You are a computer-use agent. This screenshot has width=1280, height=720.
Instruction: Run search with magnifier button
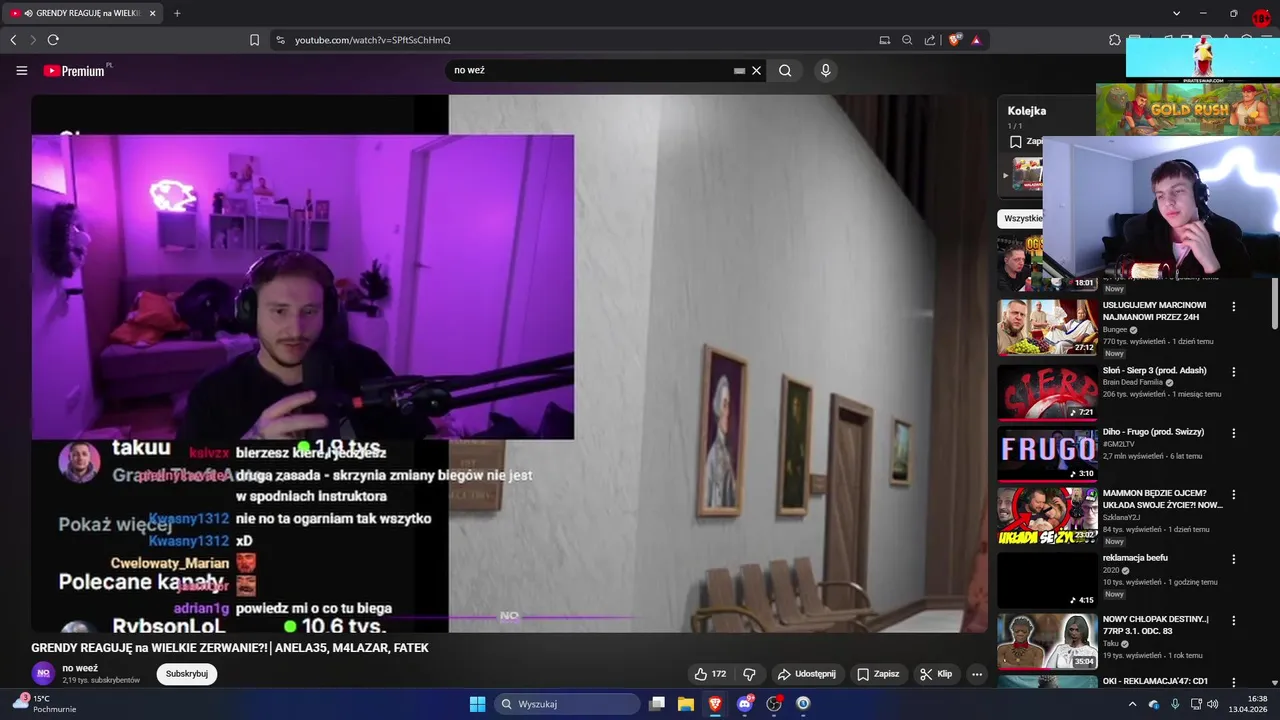tap(785, 71)
